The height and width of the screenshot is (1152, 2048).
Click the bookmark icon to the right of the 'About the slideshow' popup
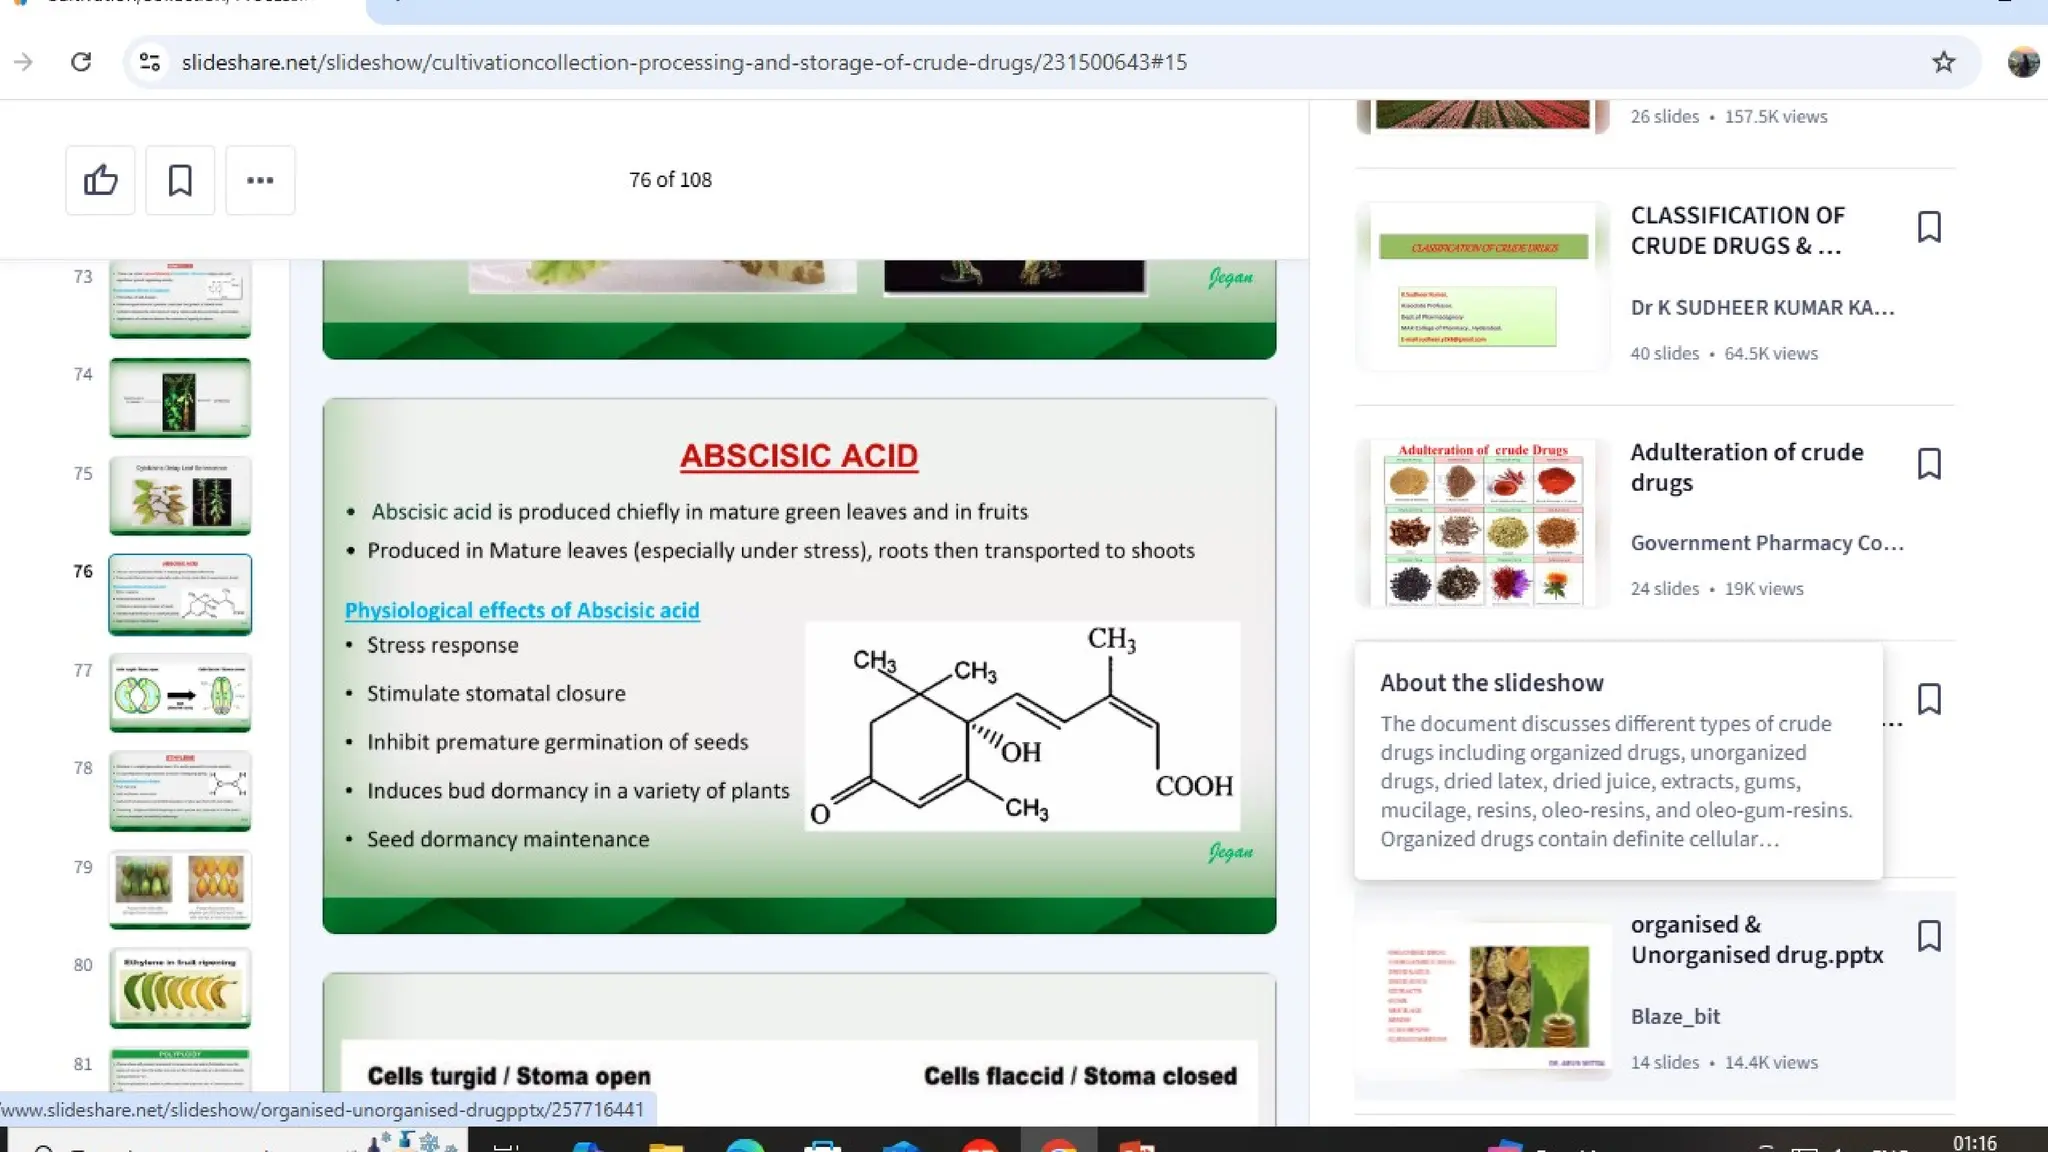click(1929, 699)
